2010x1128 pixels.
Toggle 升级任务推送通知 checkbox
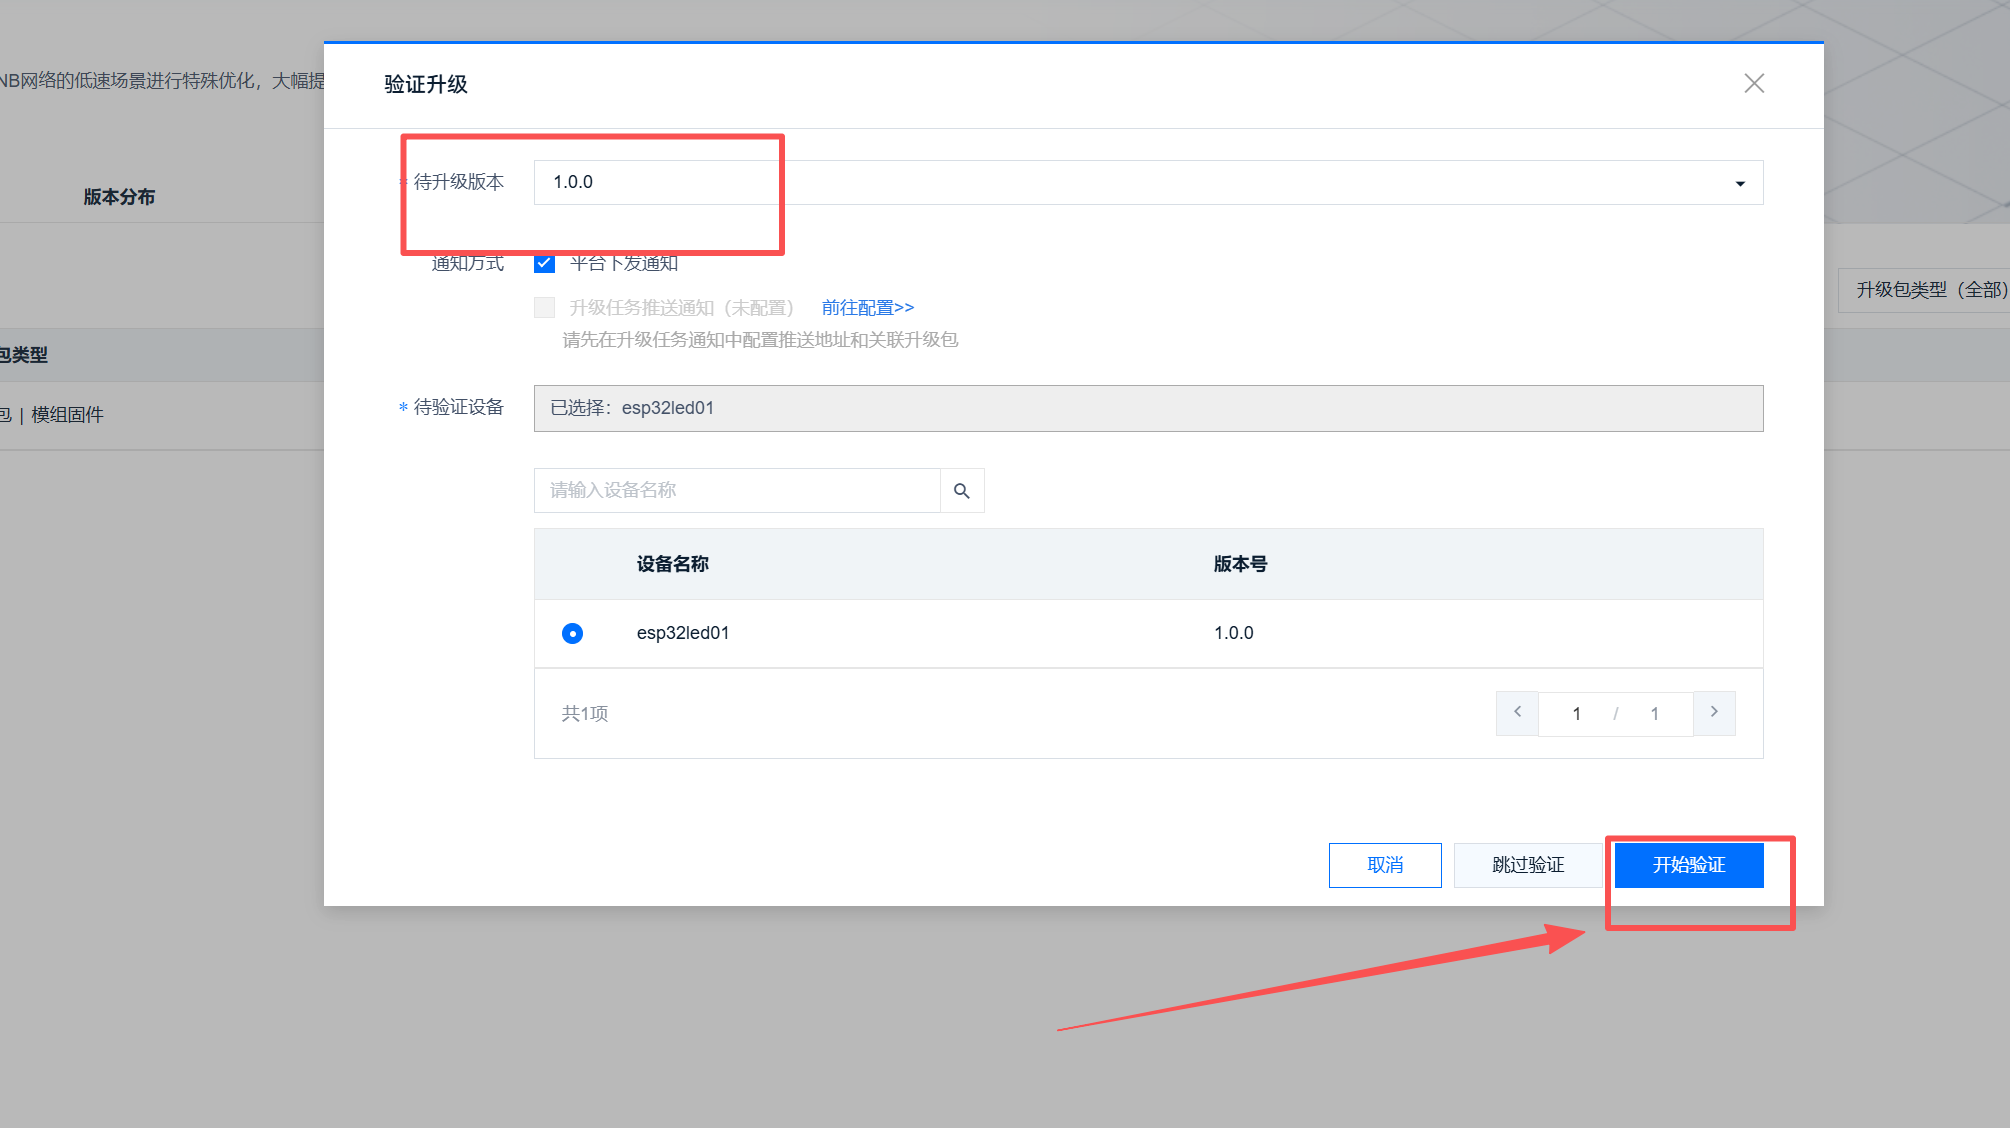(545, 308)
